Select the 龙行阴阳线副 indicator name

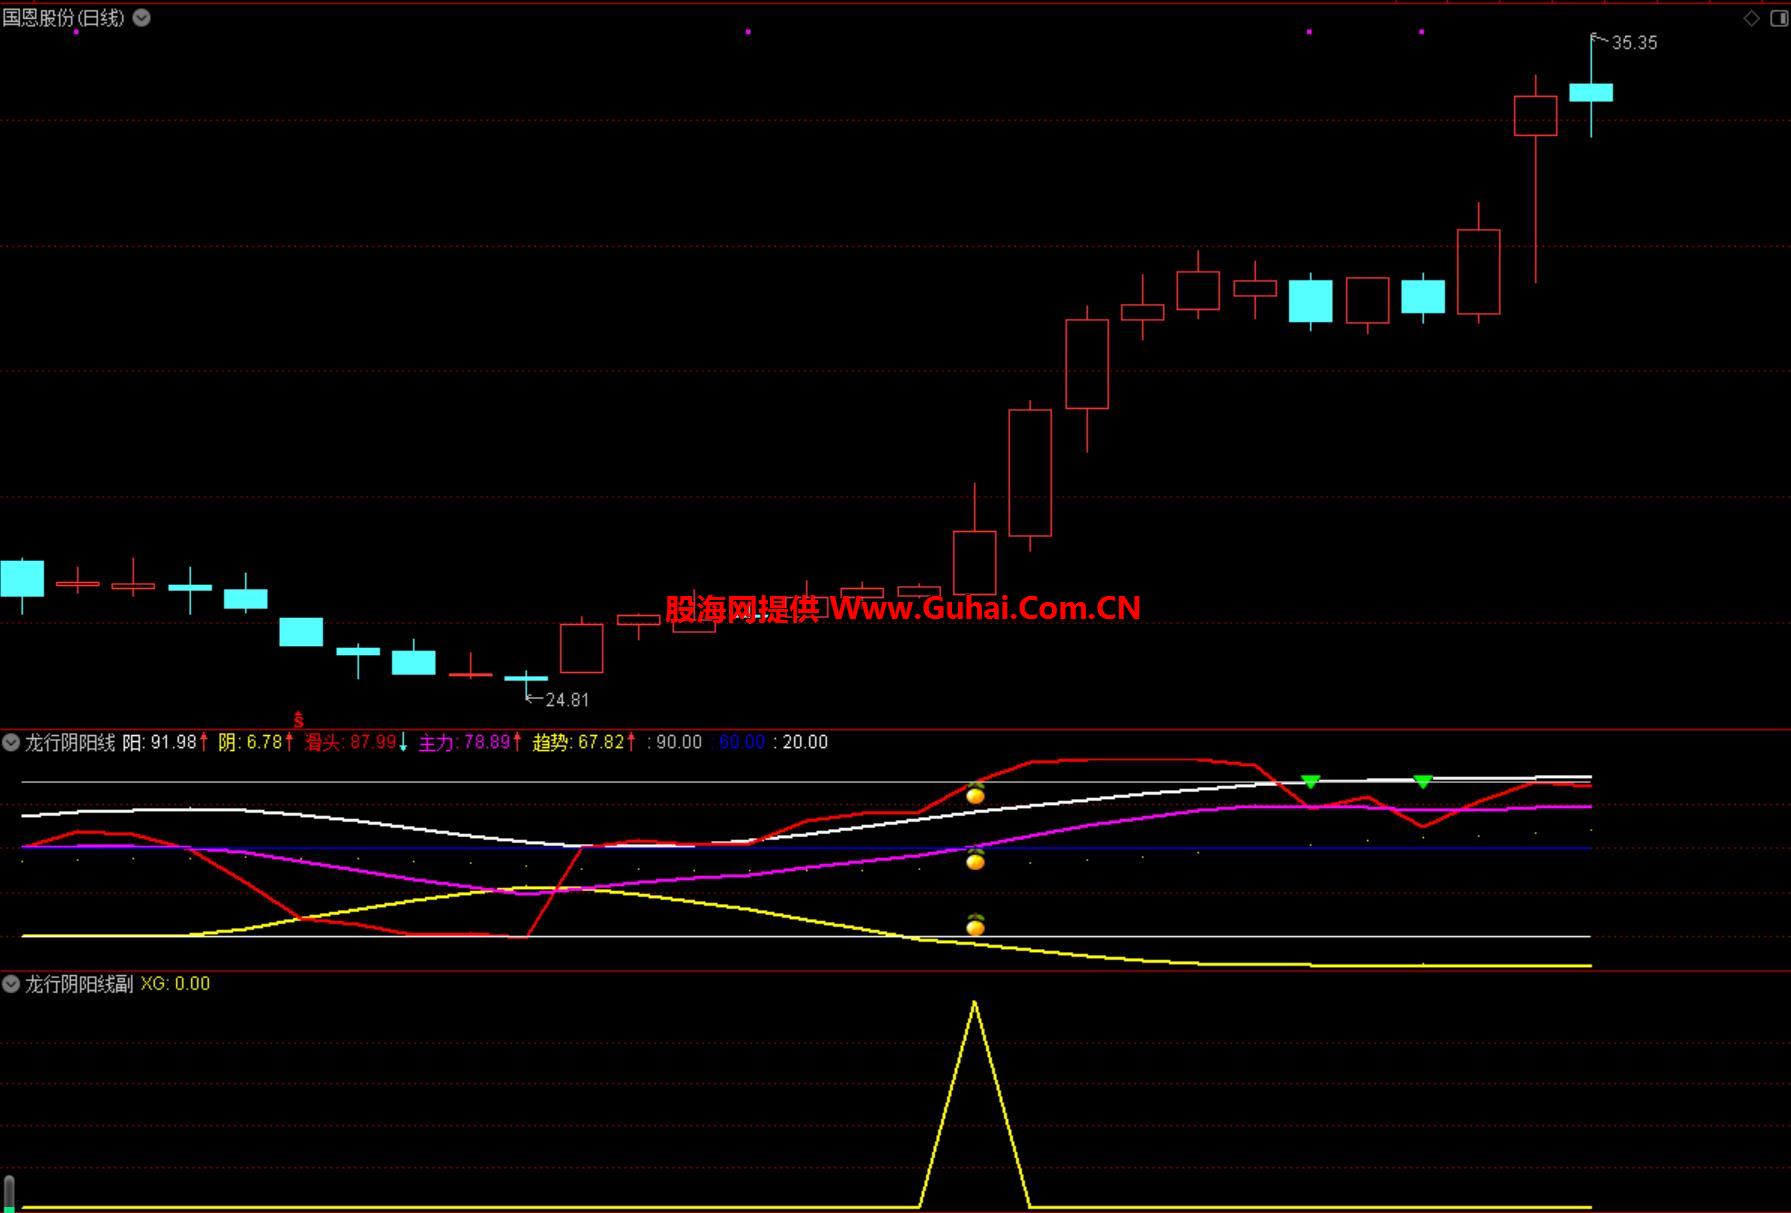[79, 984]
